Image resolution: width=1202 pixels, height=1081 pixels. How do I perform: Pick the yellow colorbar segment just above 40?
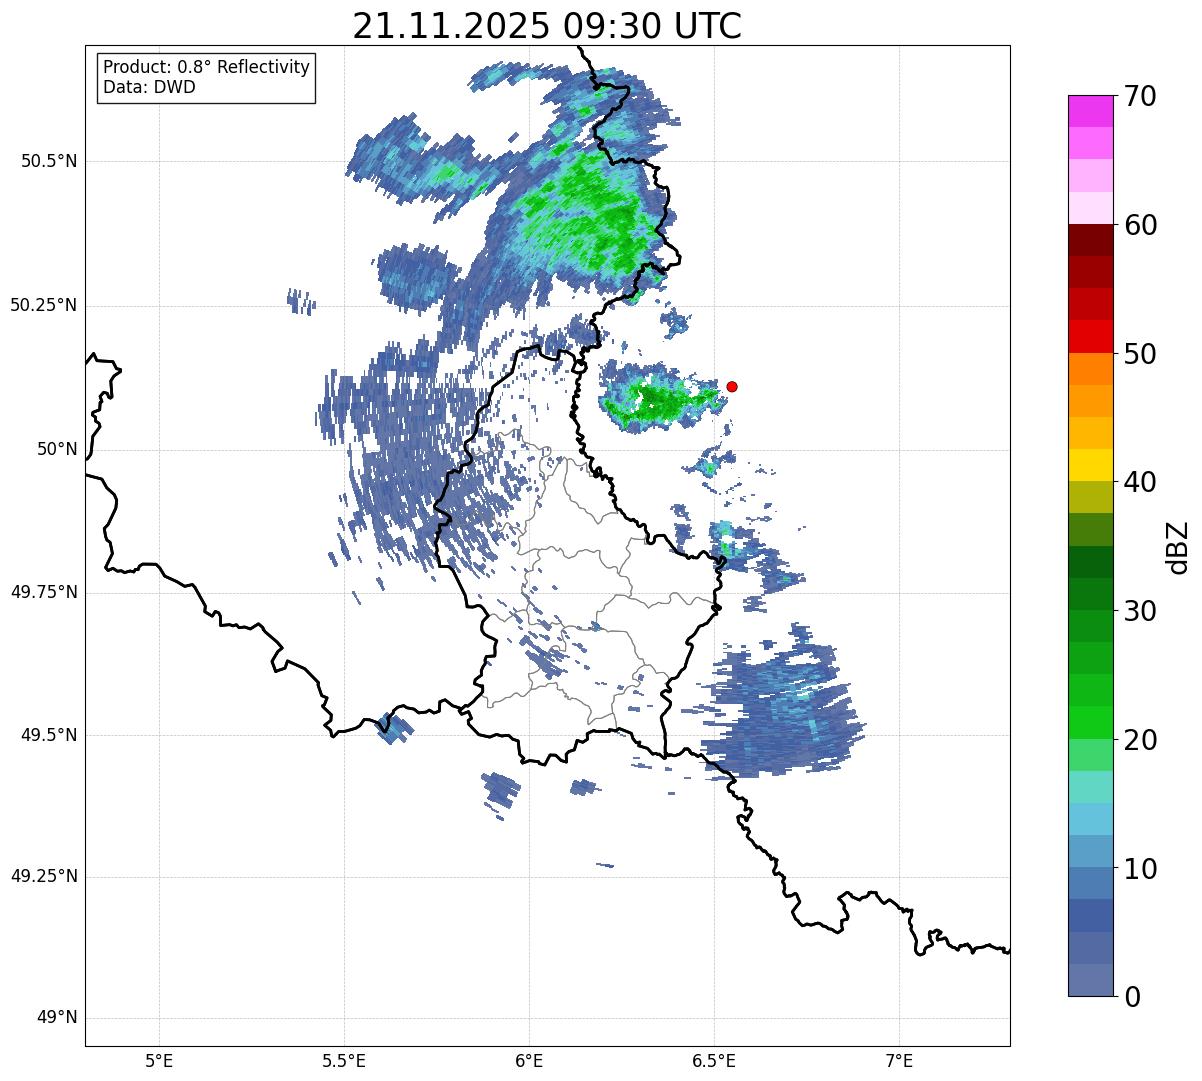click(1091, 465)
